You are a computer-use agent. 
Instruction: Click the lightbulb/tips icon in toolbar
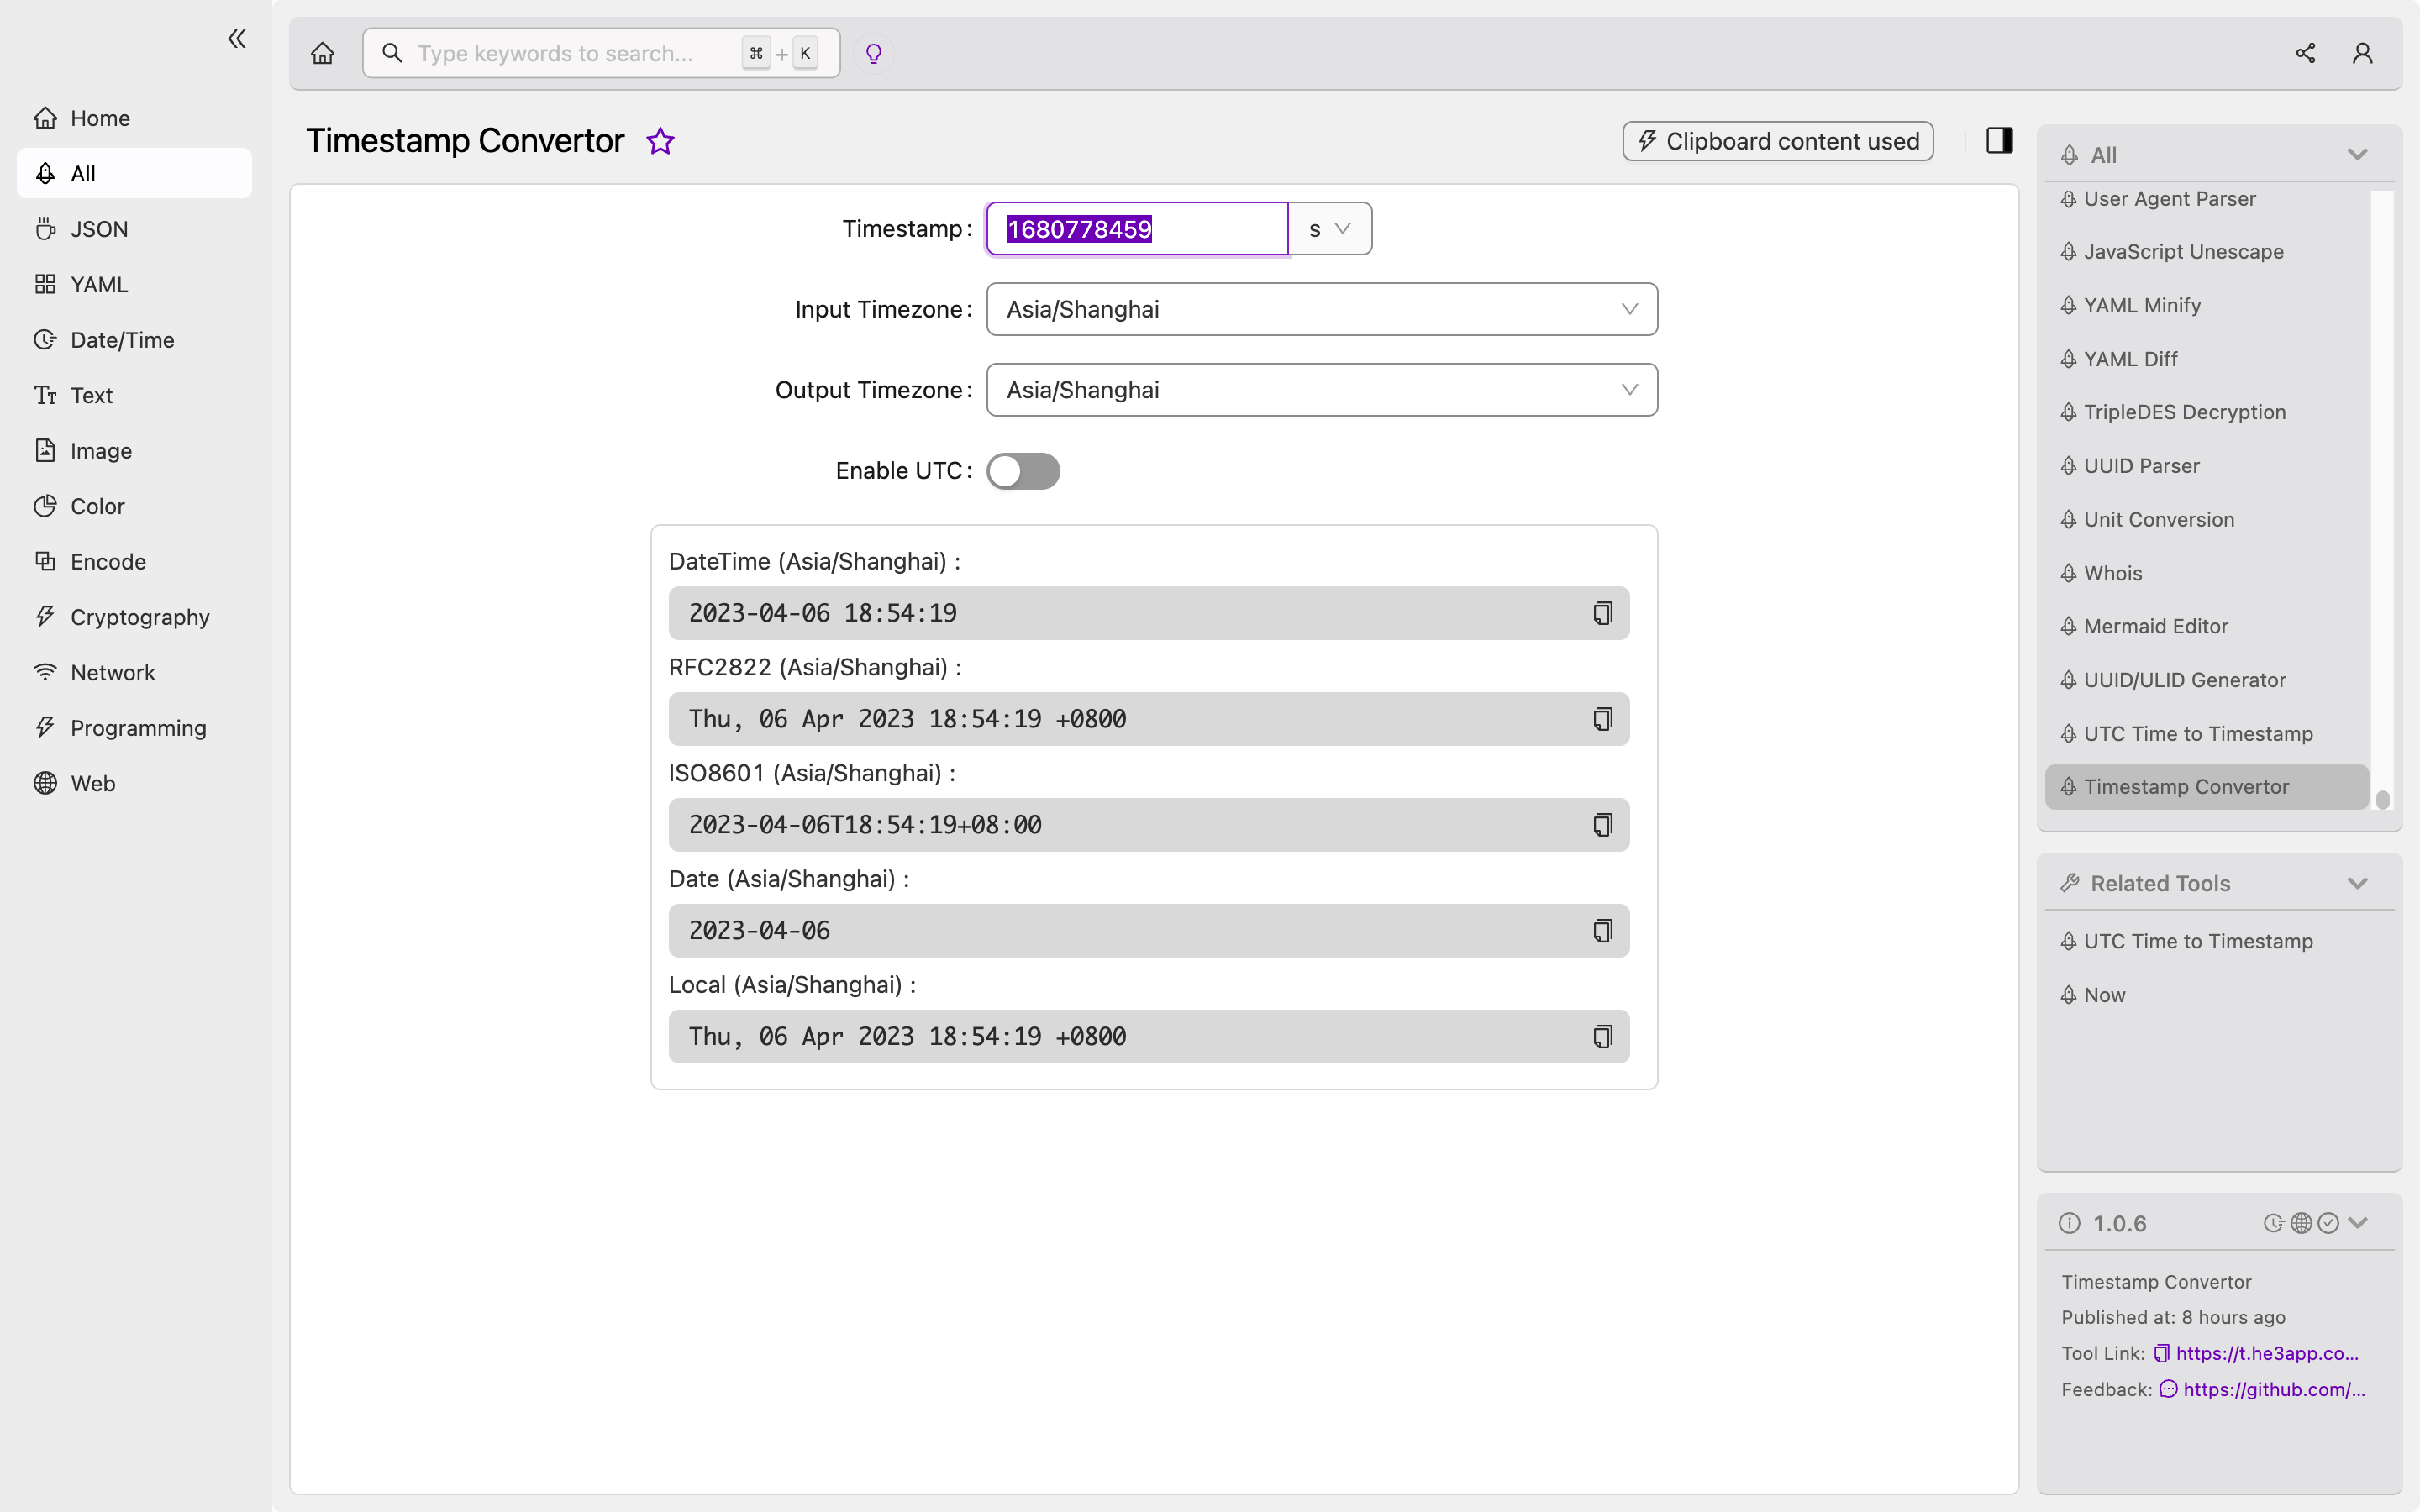[873, 52]
